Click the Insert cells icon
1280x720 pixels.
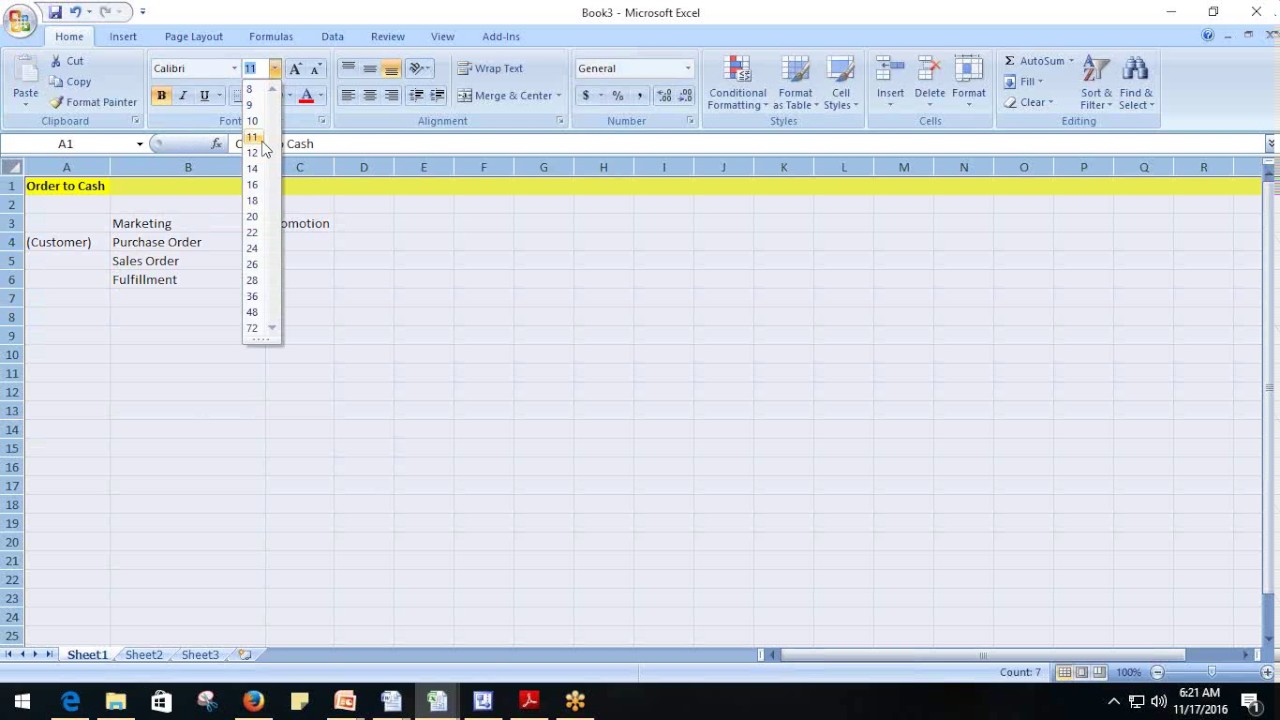(x=890, y=69)
